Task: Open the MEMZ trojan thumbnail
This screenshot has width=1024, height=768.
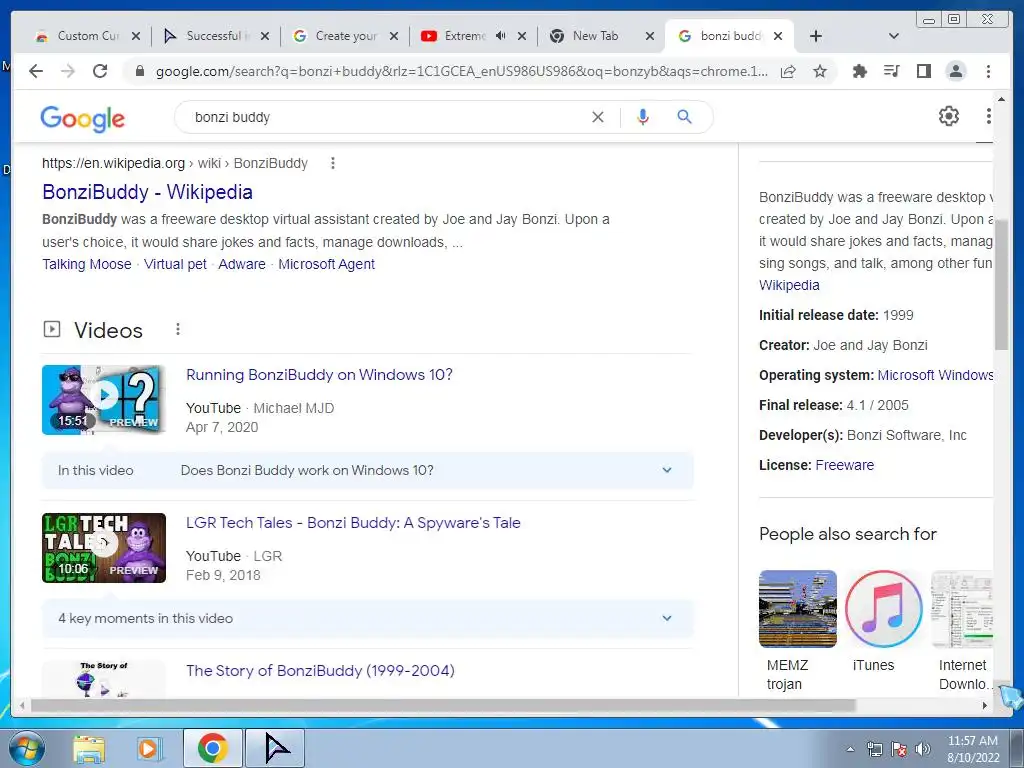Action: tap(797, 609)
